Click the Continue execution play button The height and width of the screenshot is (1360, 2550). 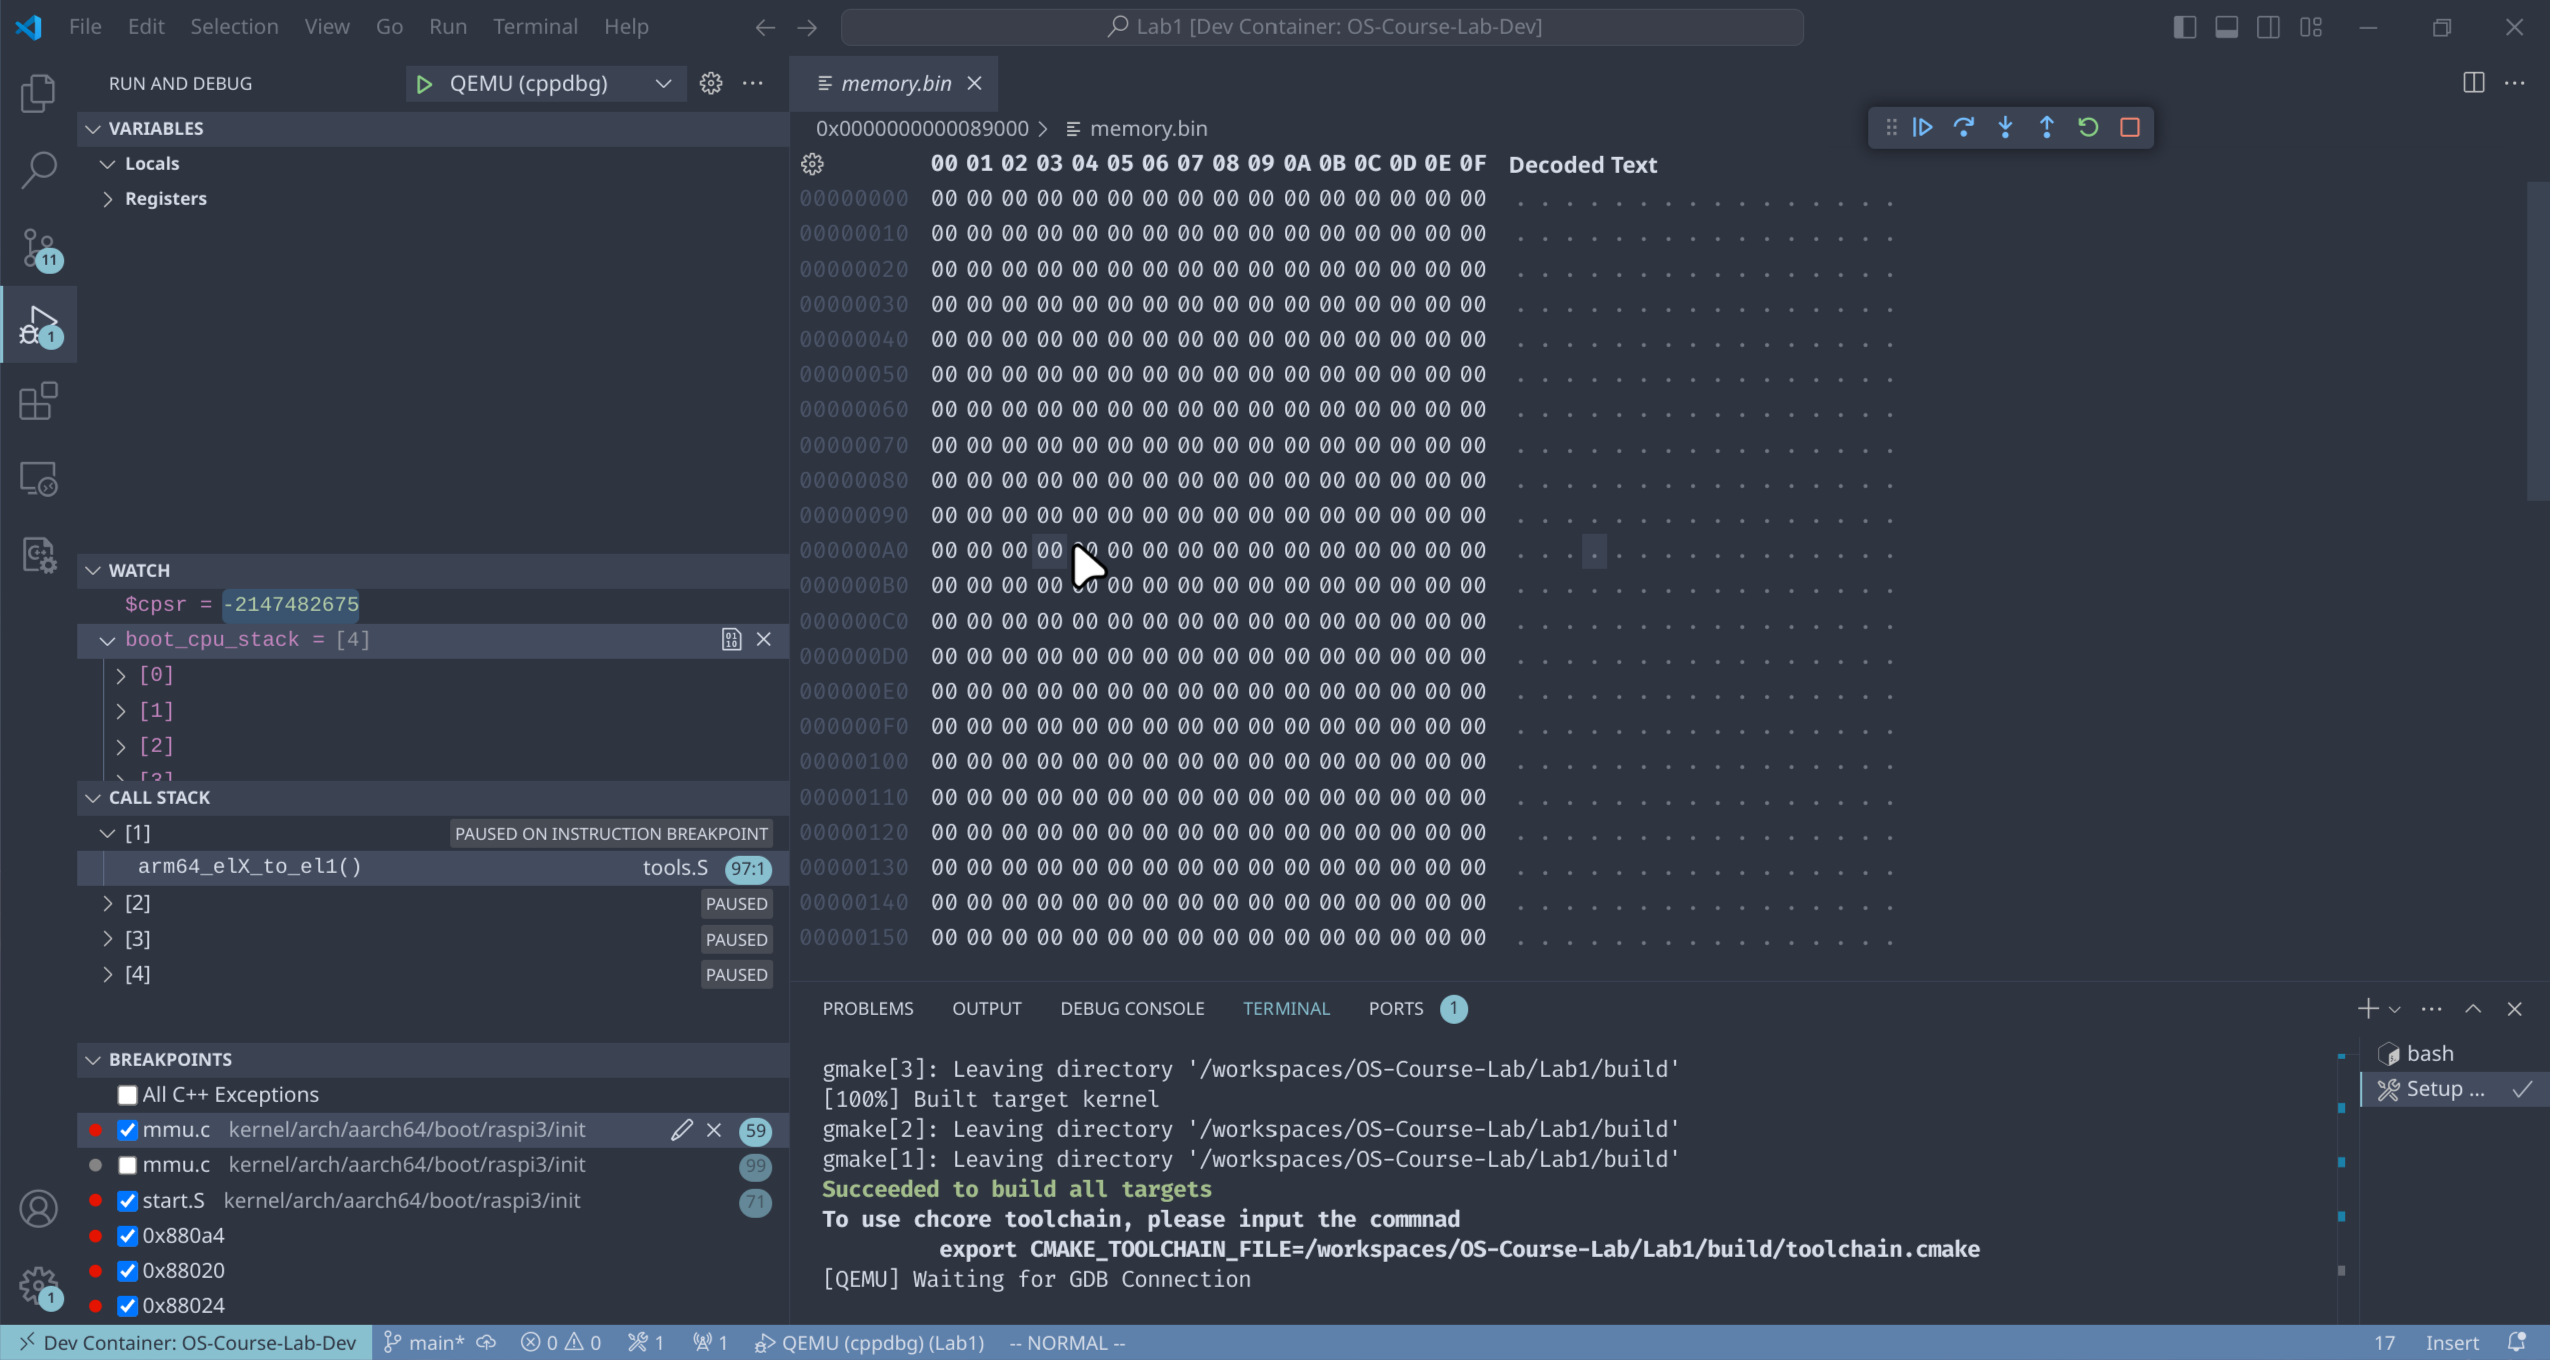[x=1923, y=127]
